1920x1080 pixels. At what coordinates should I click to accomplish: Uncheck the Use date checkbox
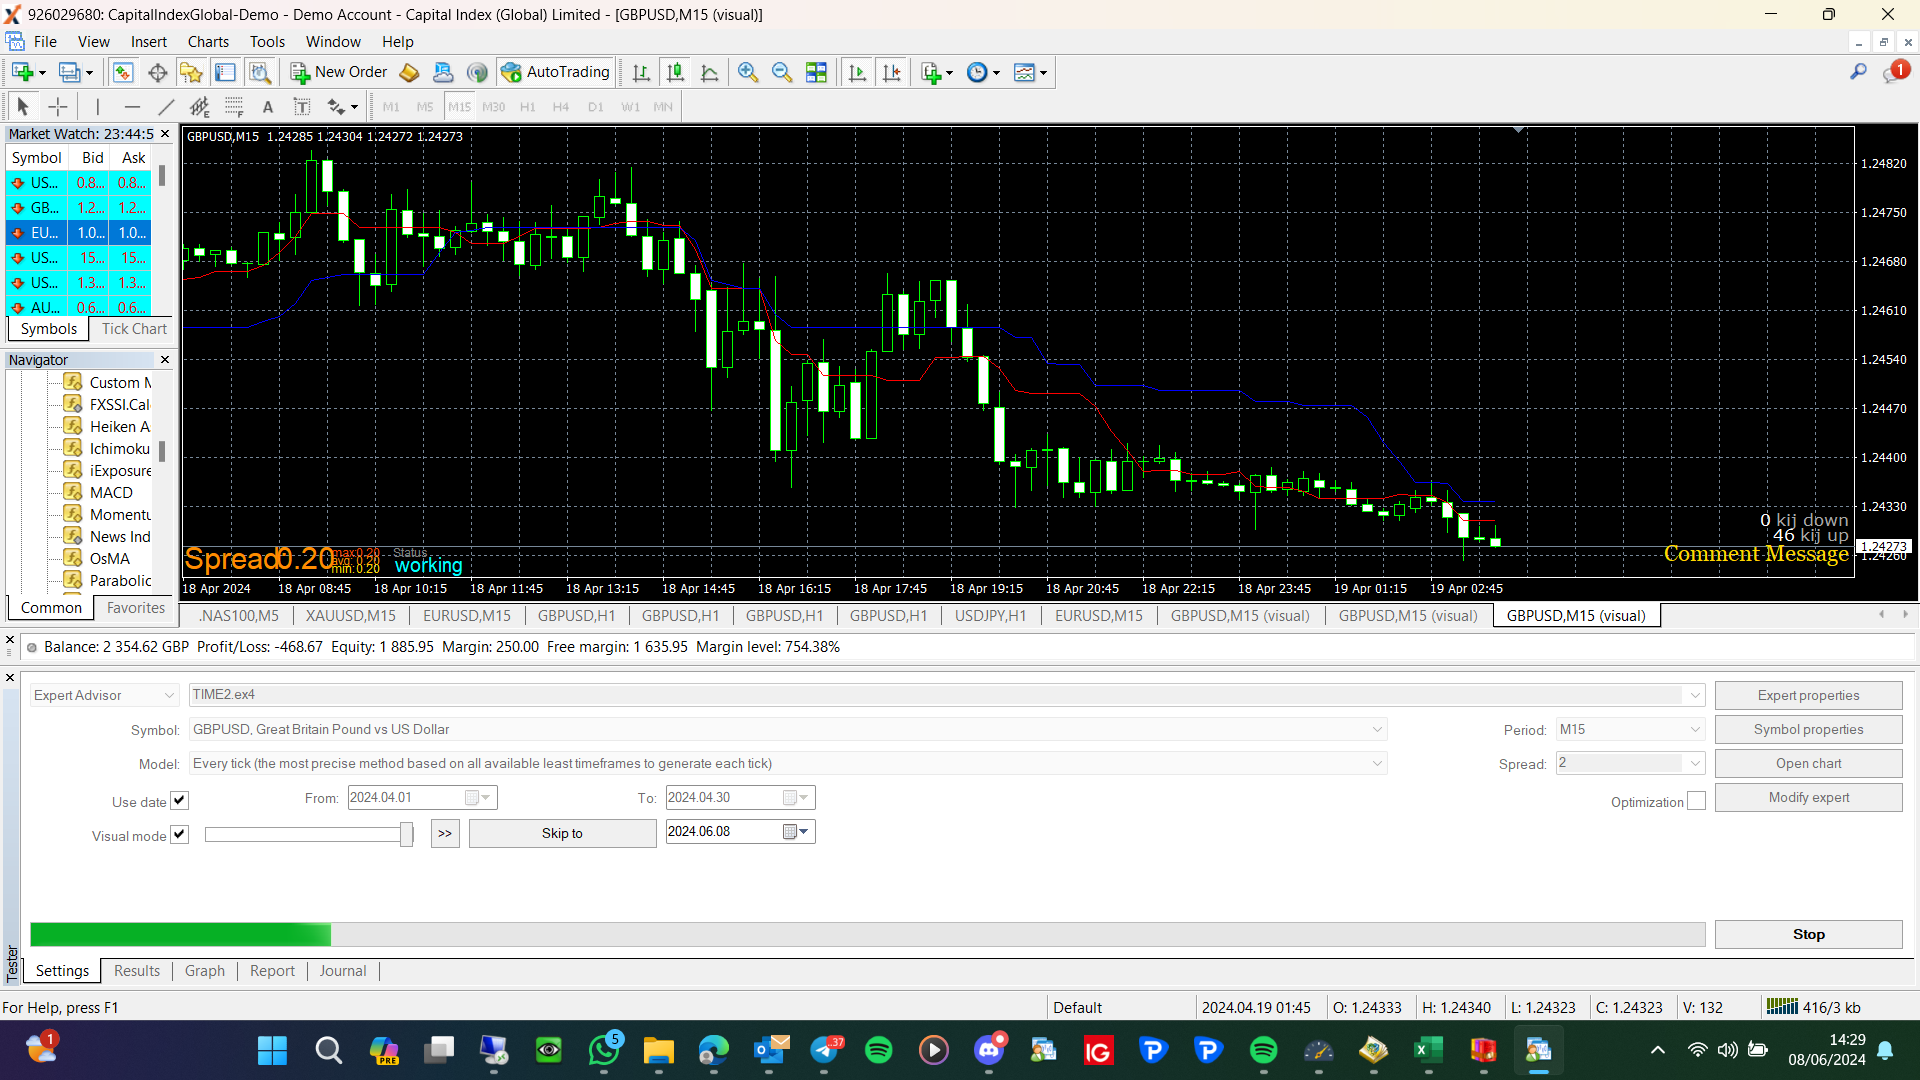[180, 801]
